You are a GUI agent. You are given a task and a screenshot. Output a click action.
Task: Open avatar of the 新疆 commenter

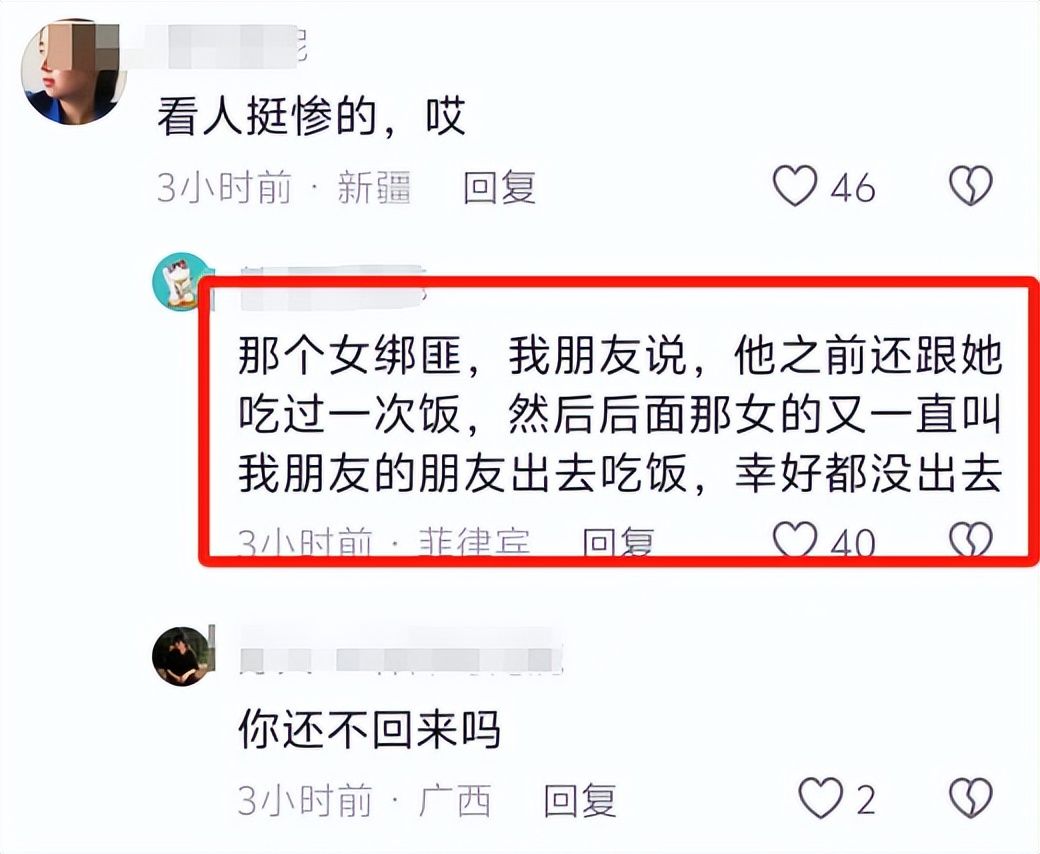[74, 72]
